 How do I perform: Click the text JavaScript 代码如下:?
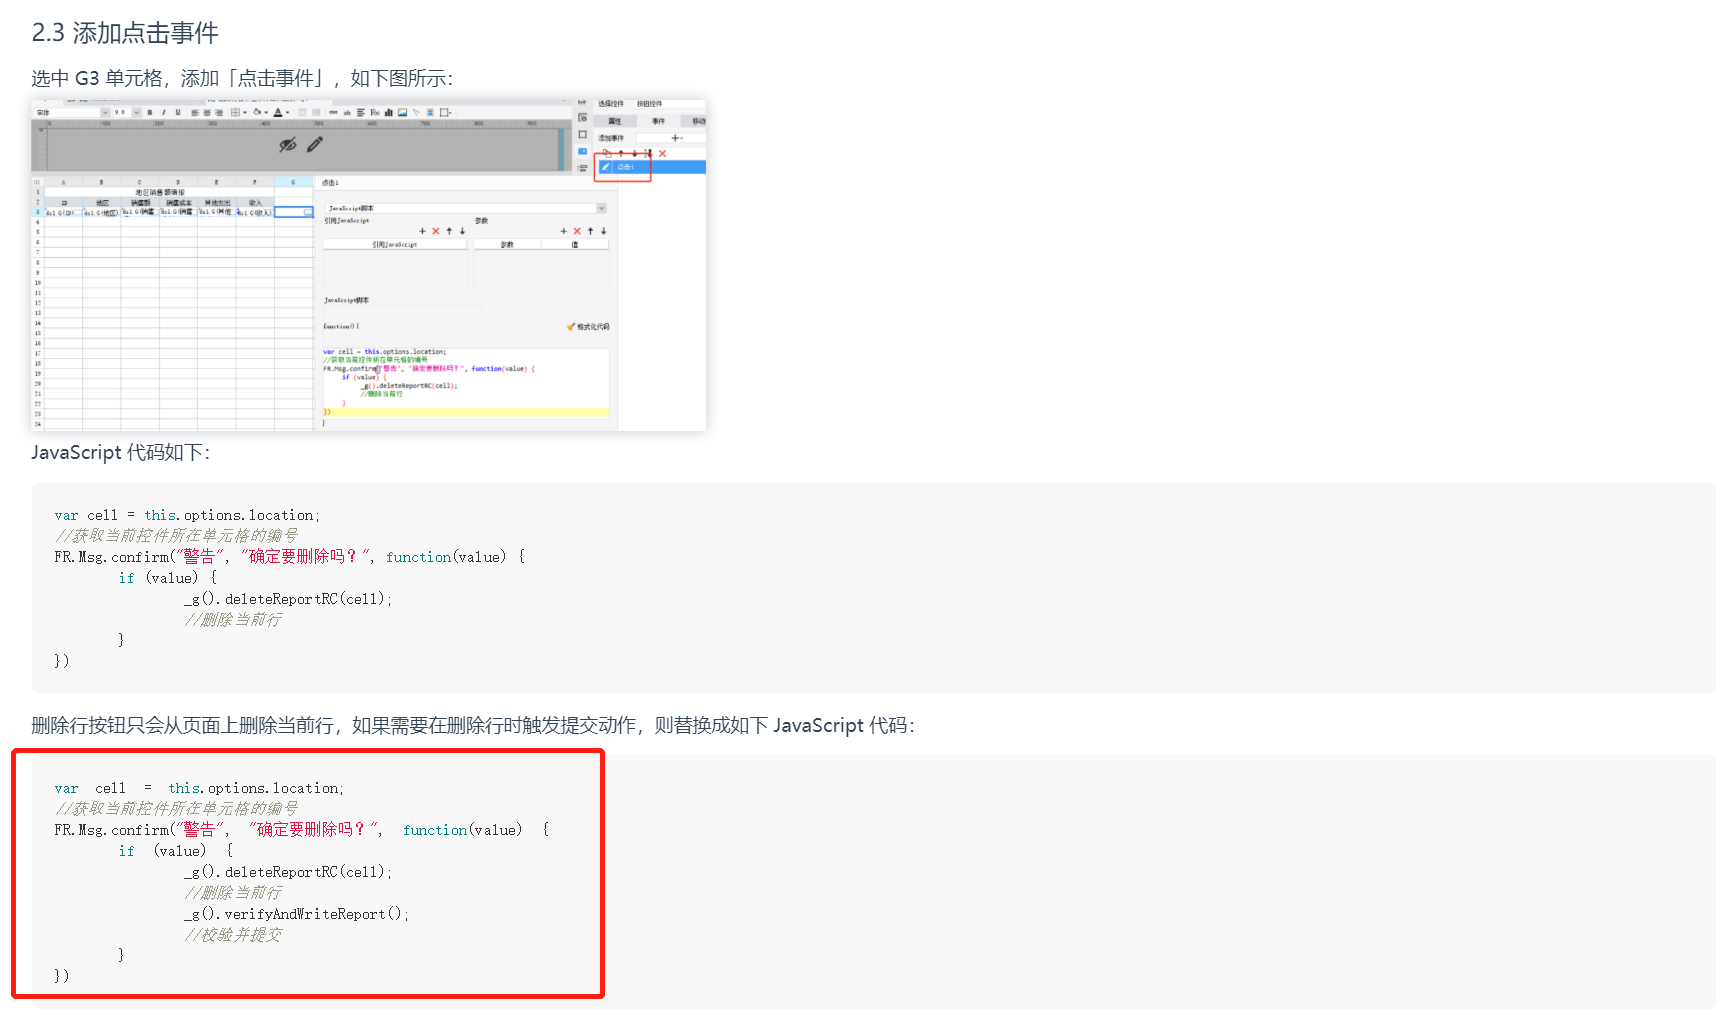click(x=121, y=452)
